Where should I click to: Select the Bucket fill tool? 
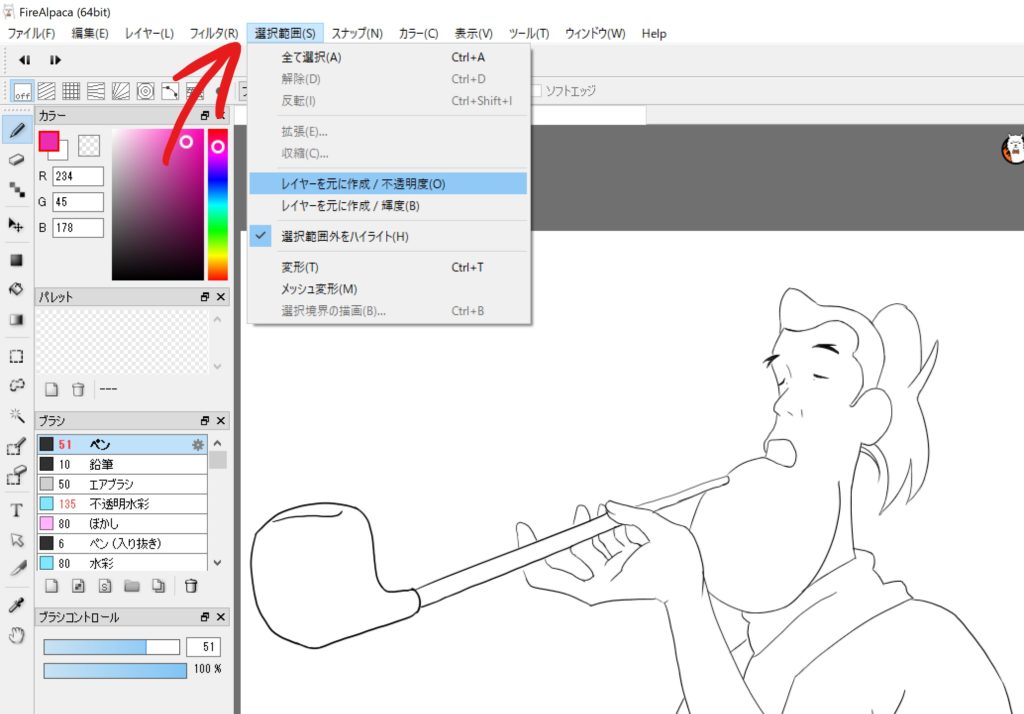pos(17,289)
